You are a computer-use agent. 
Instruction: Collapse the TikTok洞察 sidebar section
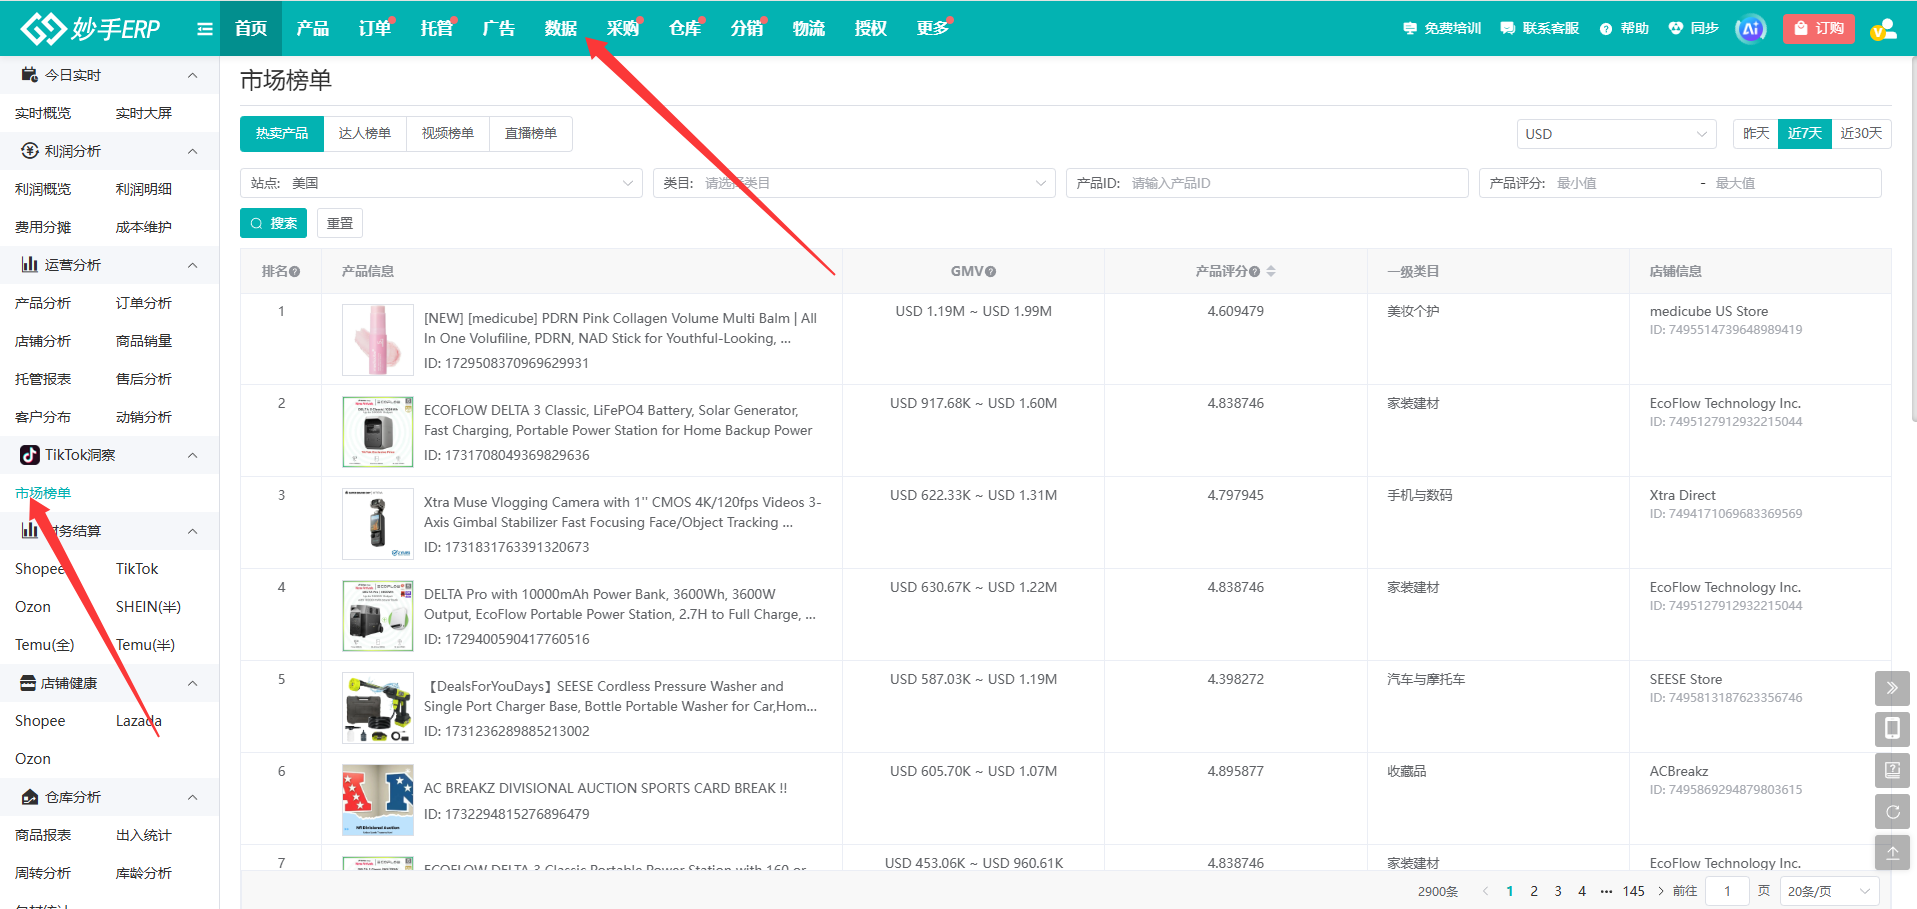193,455
